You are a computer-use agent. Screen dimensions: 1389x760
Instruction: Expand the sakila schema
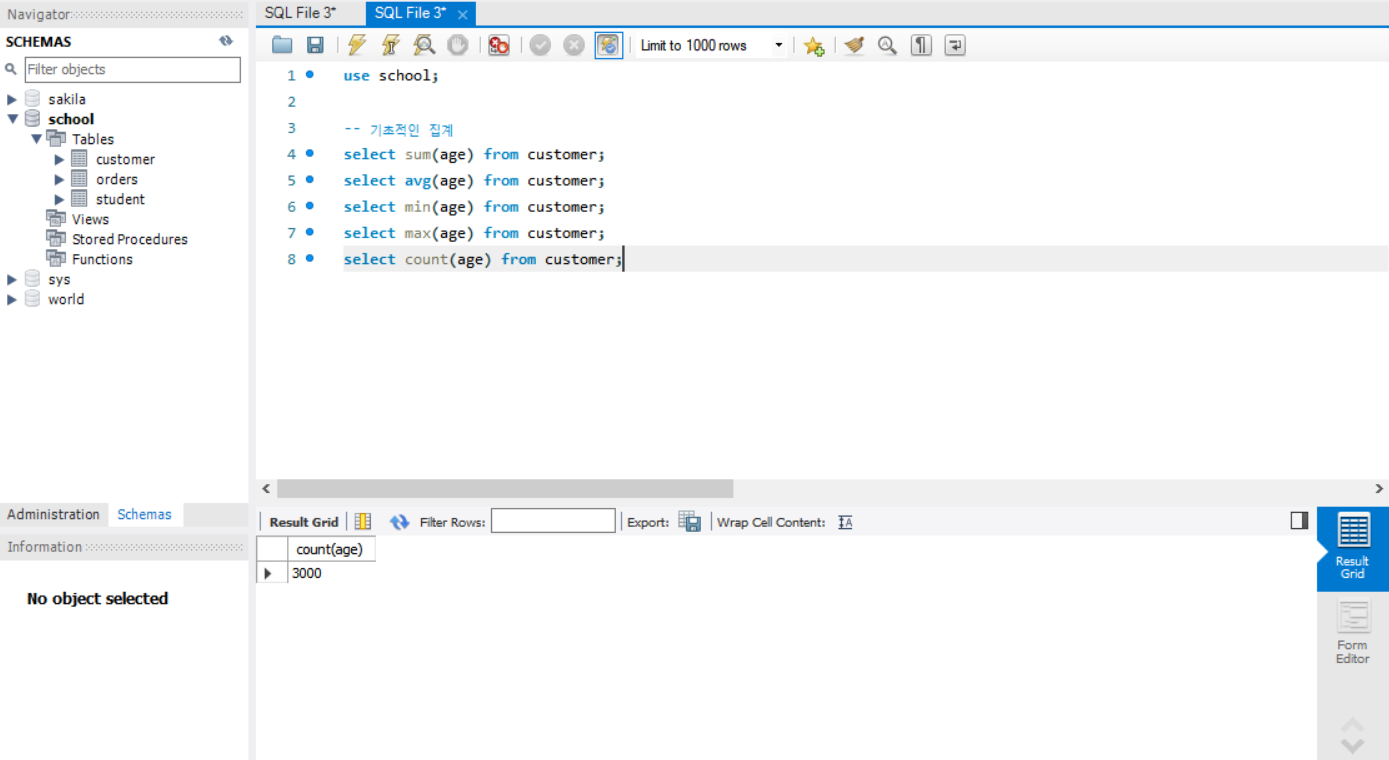point(12,99)
